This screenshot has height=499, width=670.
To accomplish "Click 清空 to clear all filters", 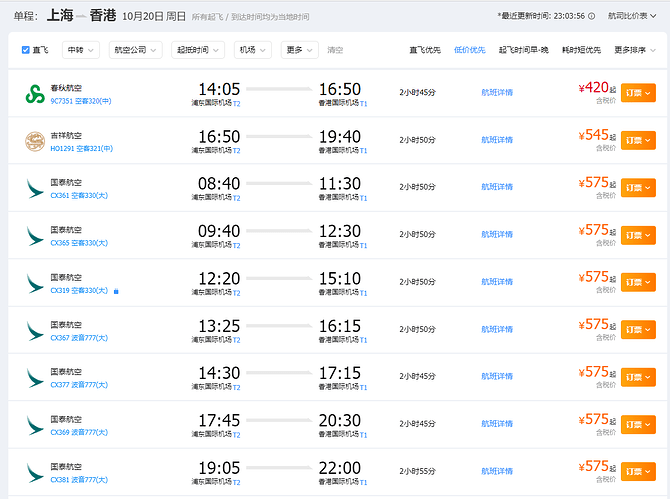I will 335,50.
